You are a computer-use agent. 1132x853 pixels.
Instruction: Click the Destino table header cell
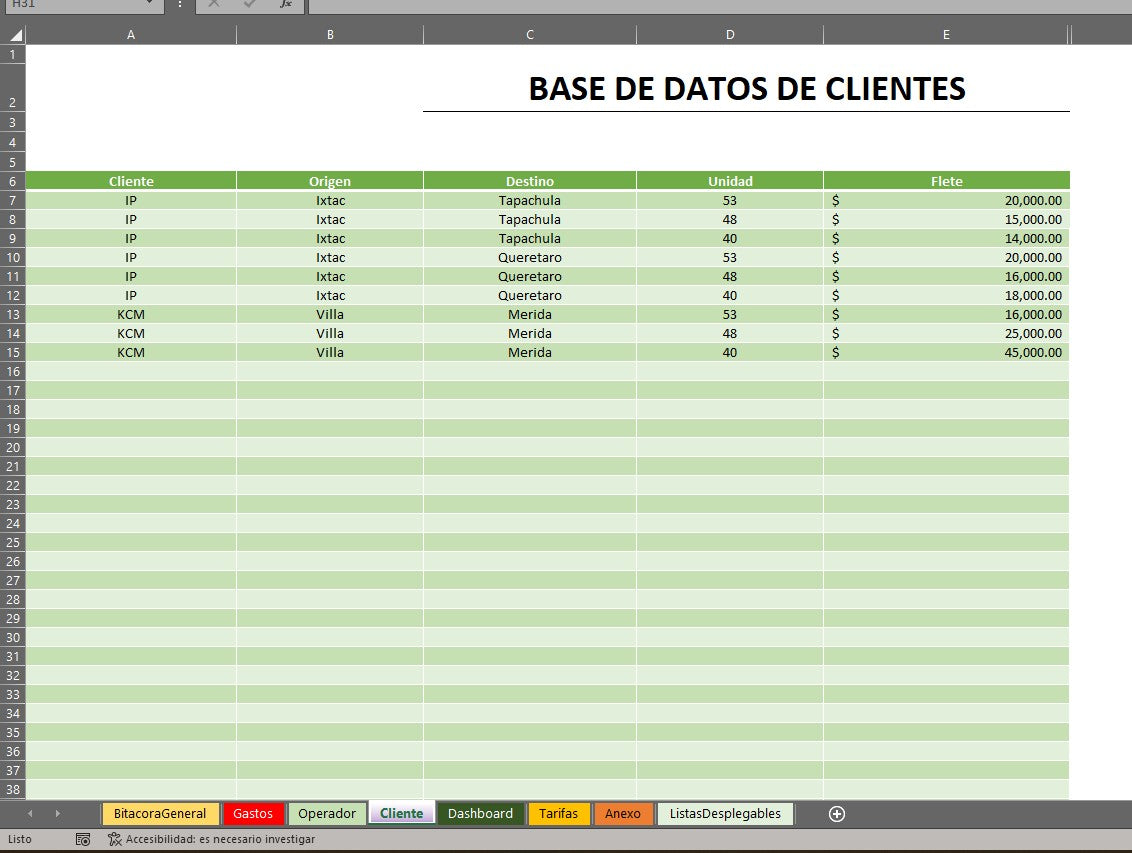tap(530, 181)
